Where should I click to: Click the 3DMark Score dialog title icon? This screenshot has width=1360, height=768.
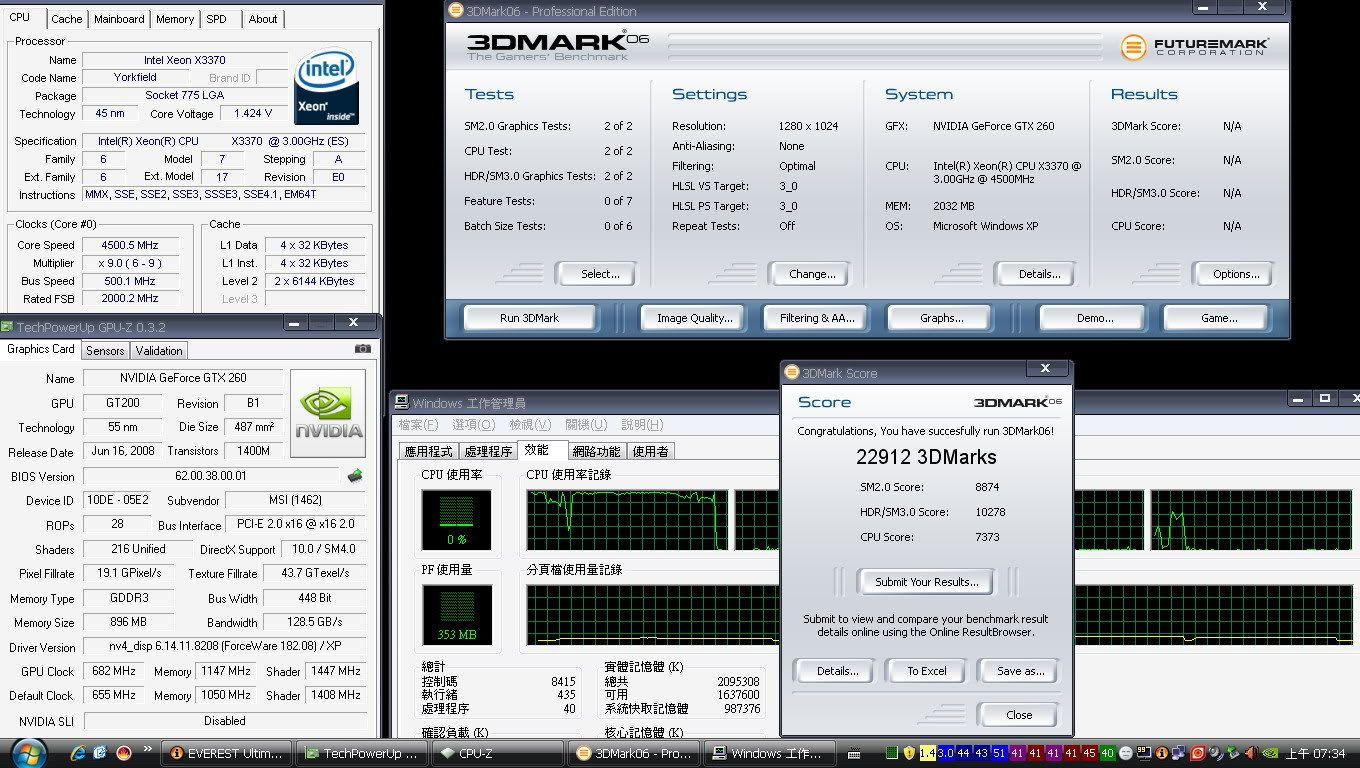click(792, 373)
